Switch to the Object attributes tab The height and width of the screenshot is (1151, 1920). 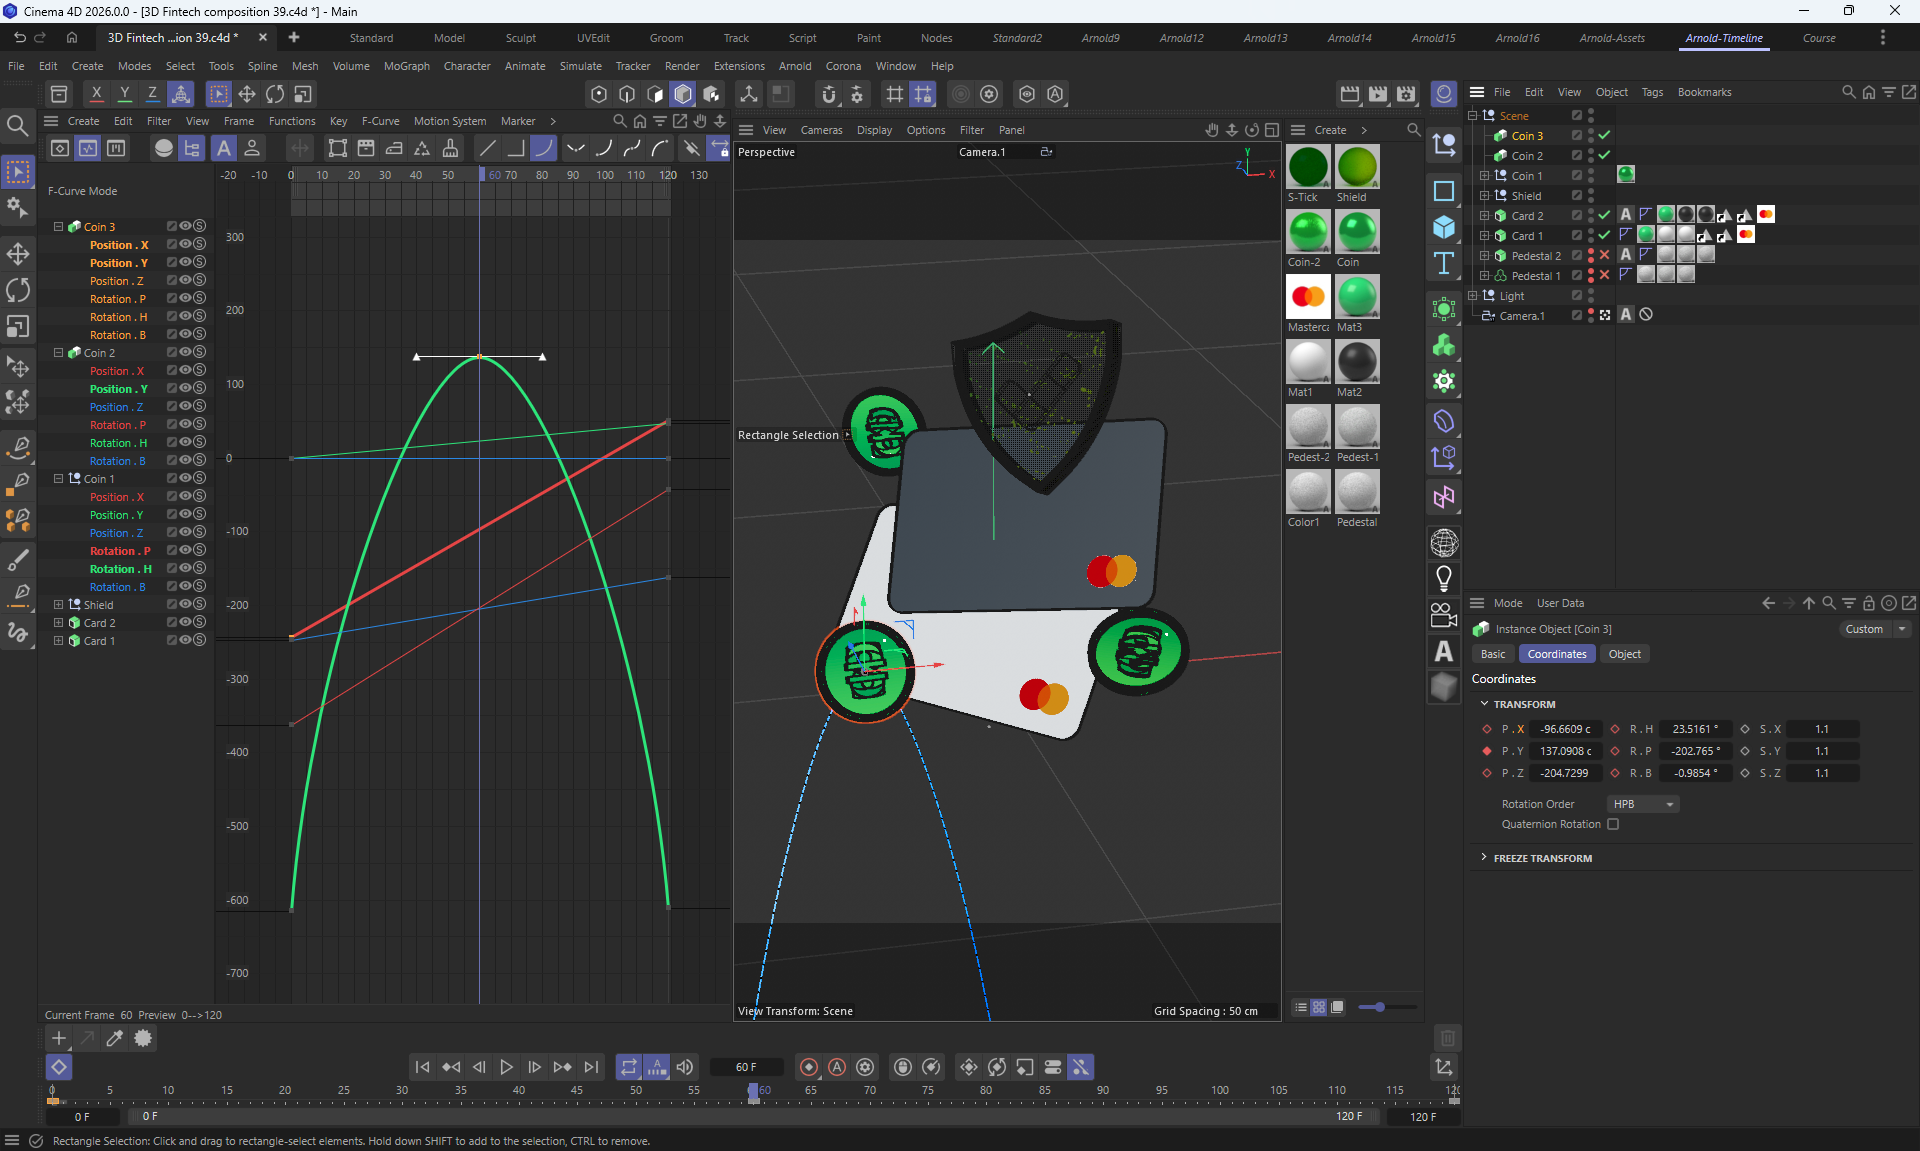(1624, 654)
